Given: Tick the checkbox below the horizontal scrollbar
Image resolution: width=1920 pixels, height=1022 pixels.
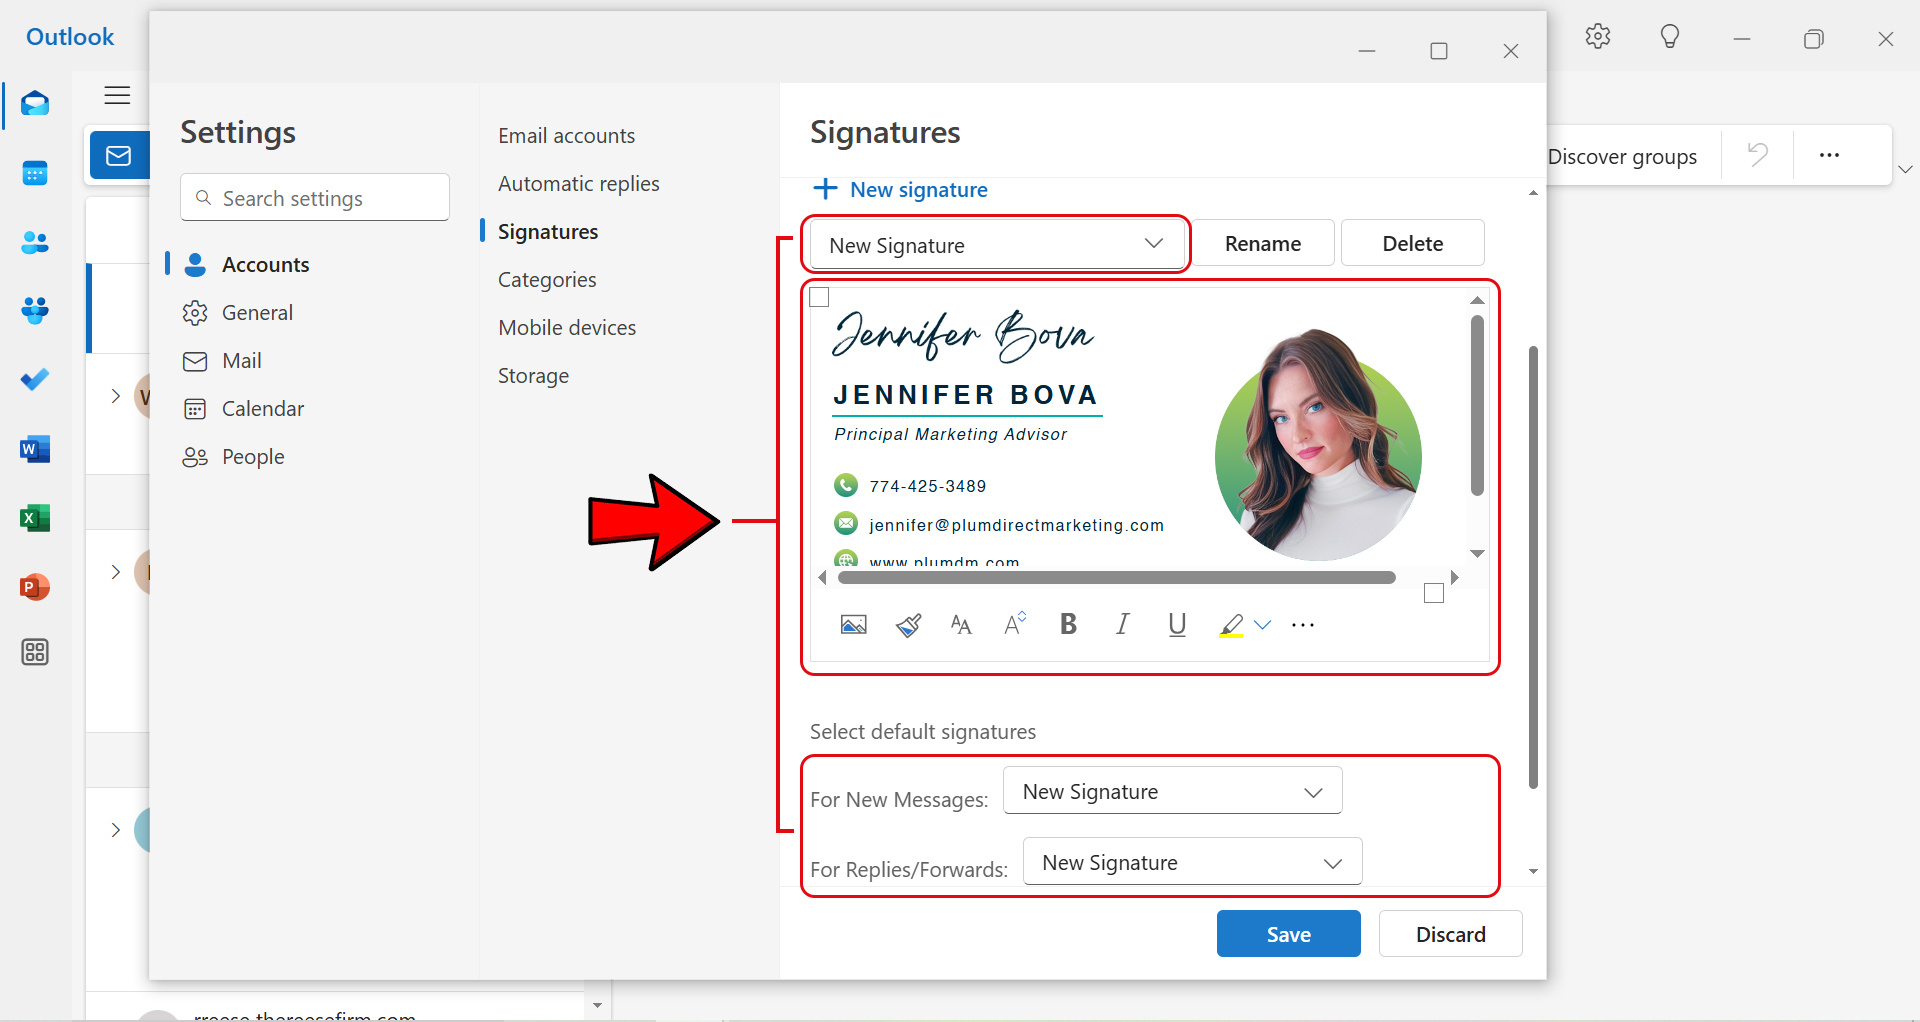Looking at the screenshot, I should 1434,592.
